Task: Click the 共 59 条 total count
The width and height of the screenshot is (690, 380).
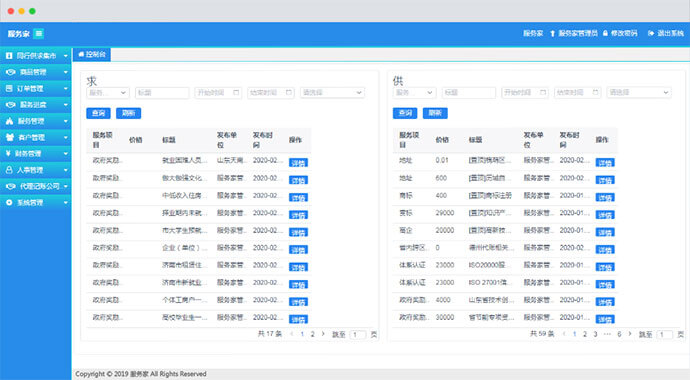Action: click(542, 334)
